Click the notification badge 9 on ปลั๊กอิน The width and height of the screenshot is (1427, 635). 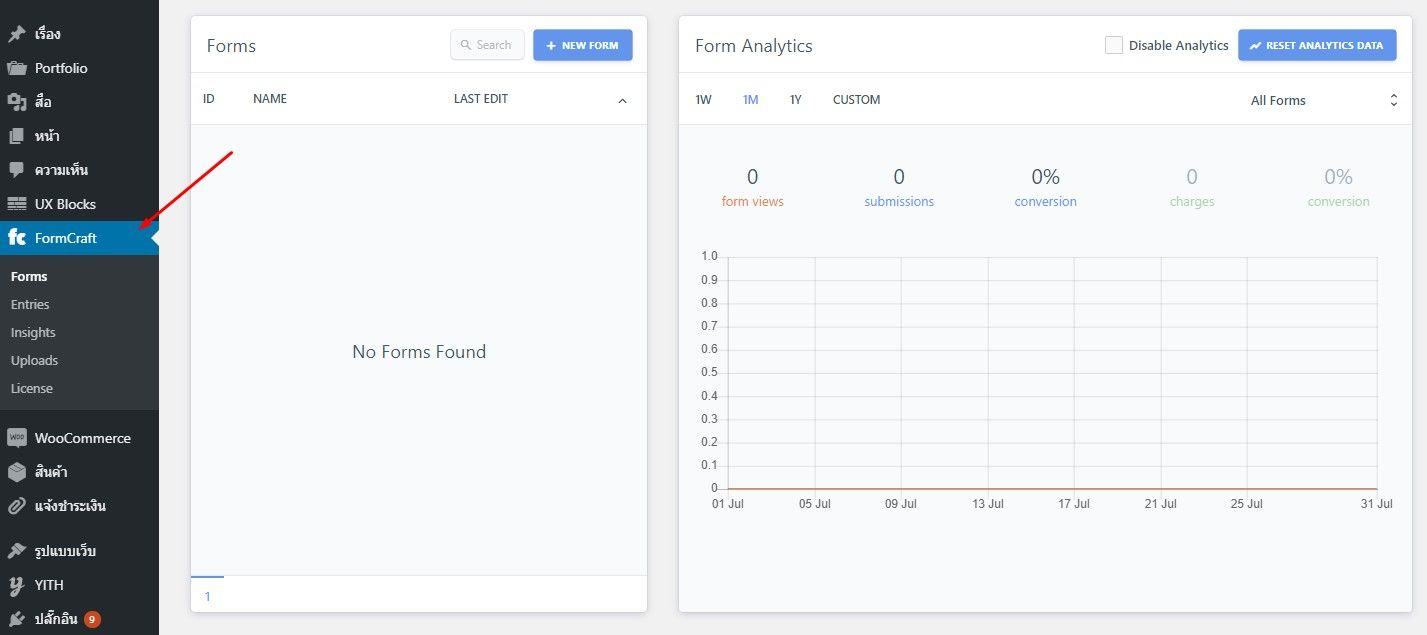pyautogui.click(x=92, y=619)
